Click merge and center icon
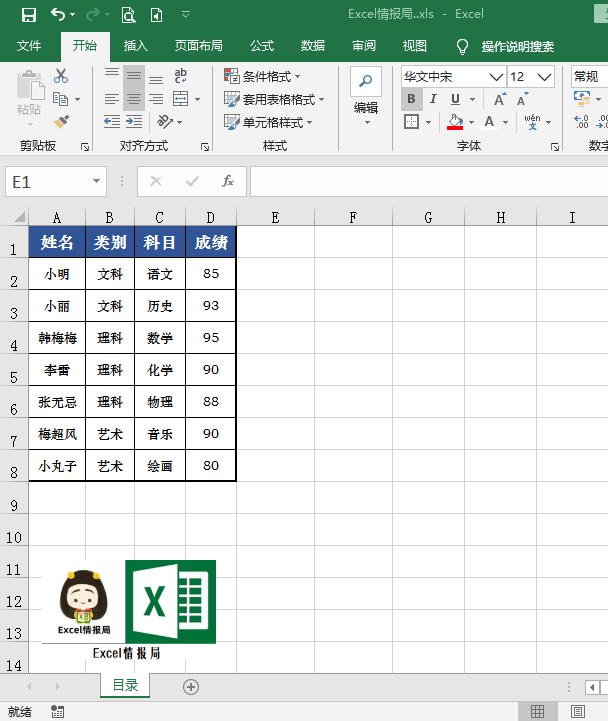This screenshot has width=608, height=721. click(x=180, y=99)
